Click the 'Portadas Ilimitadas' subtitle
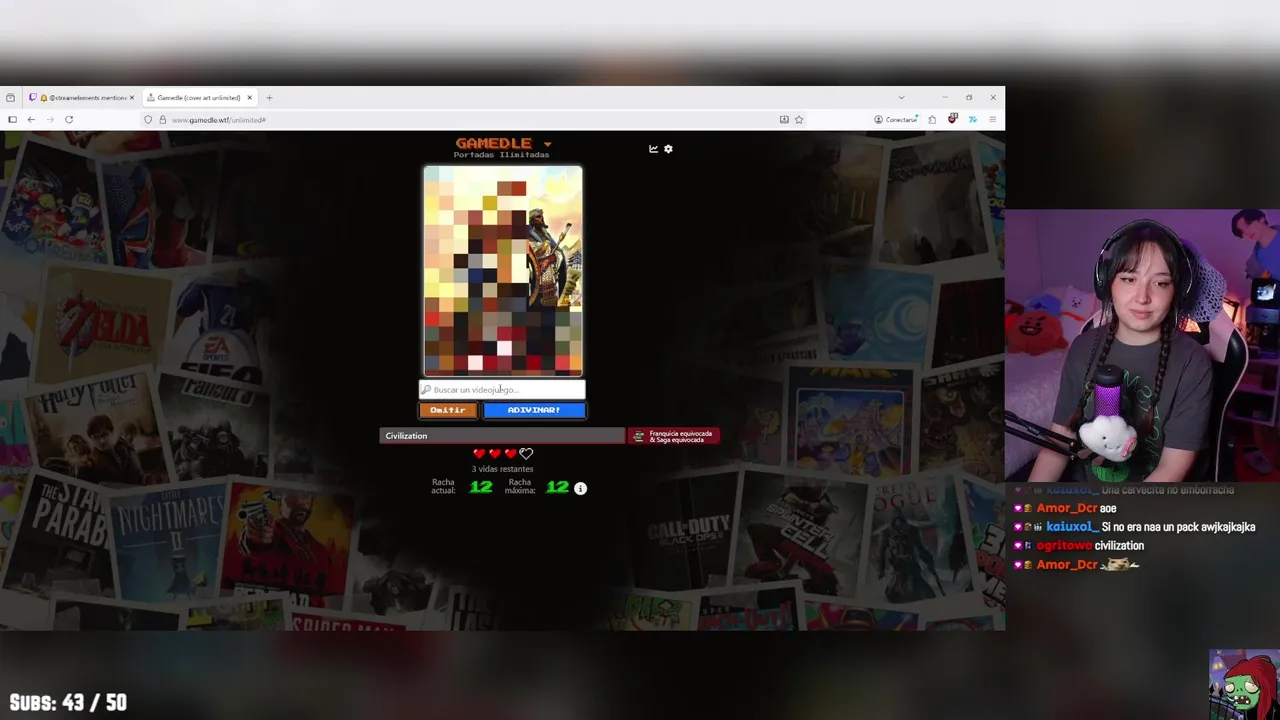The height and width of the screenshot is (720, 1280). point(501,155)
